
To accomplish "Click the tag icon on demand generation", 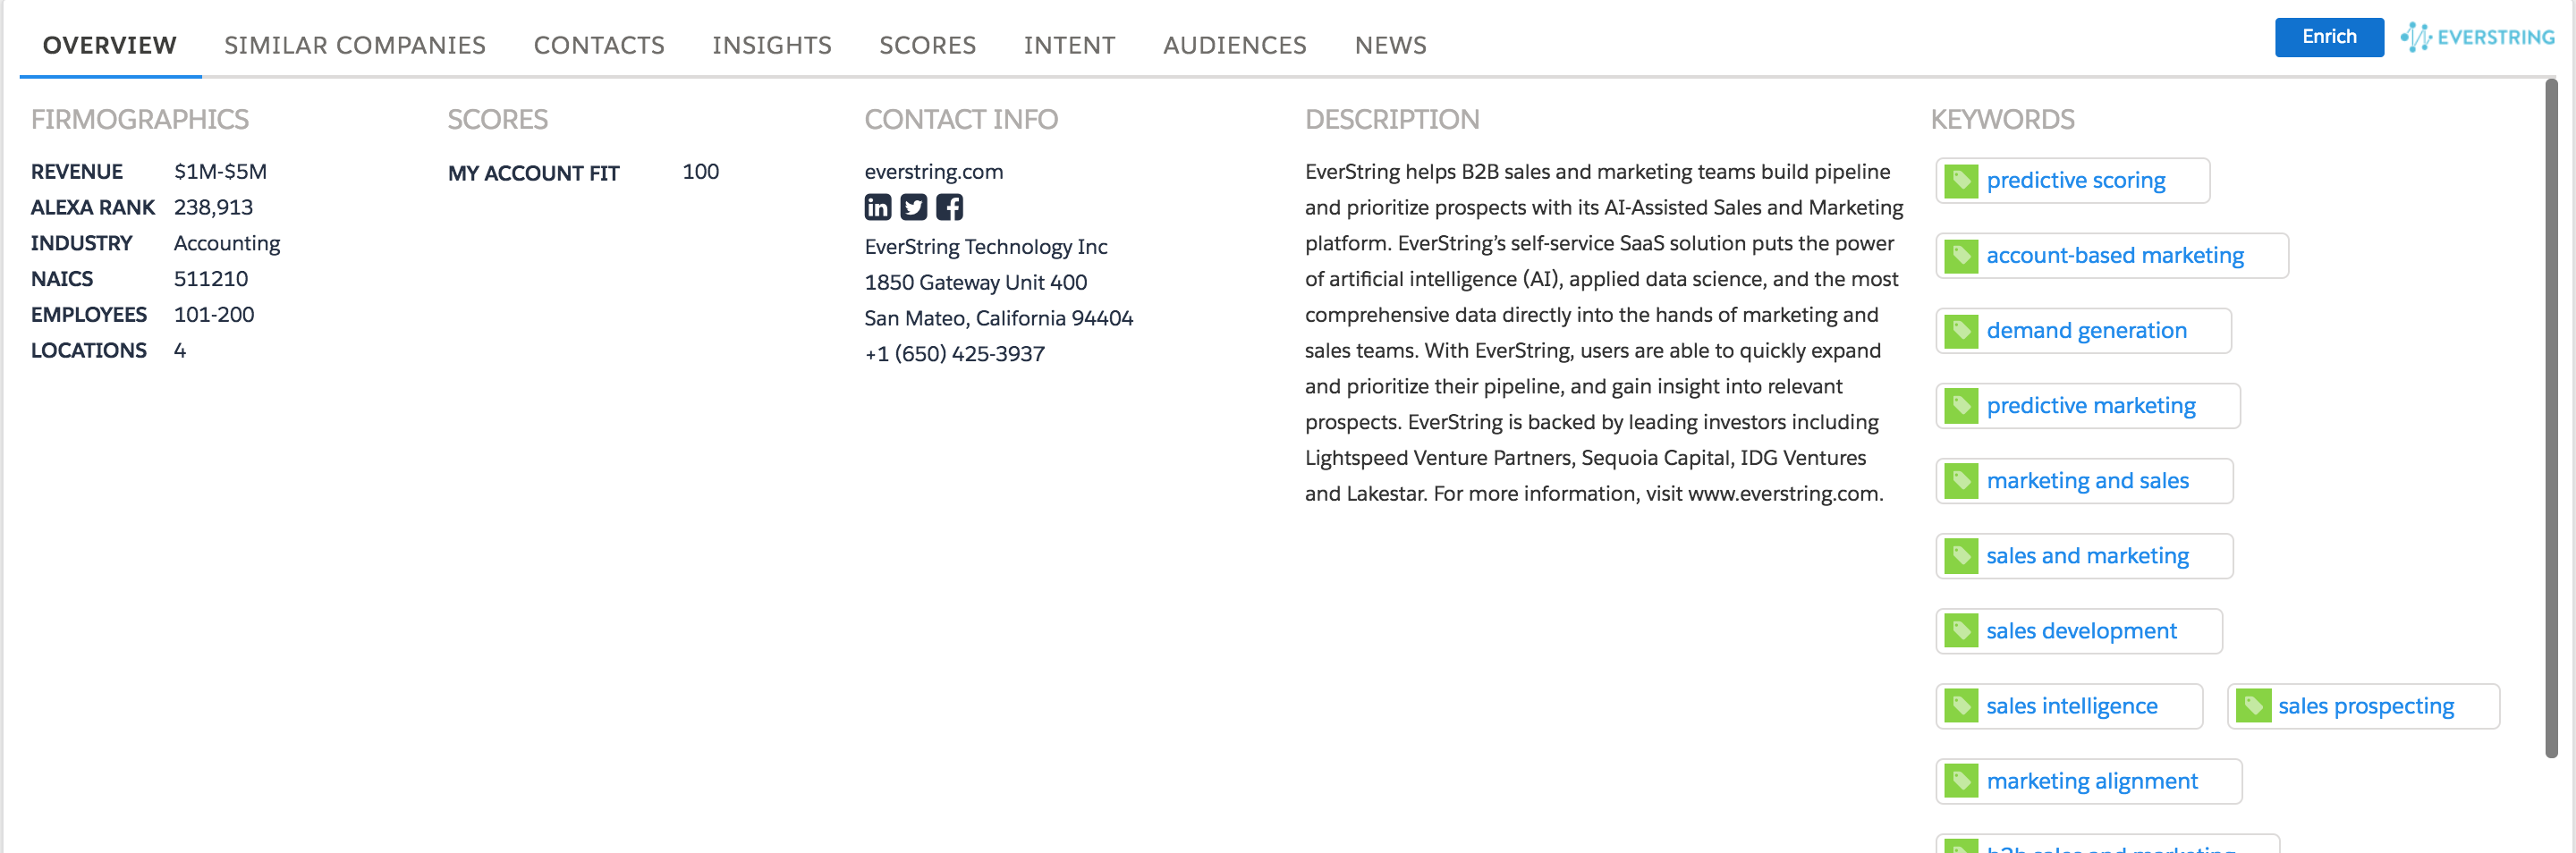I will pyautogui.click(x=1964, y=330).
